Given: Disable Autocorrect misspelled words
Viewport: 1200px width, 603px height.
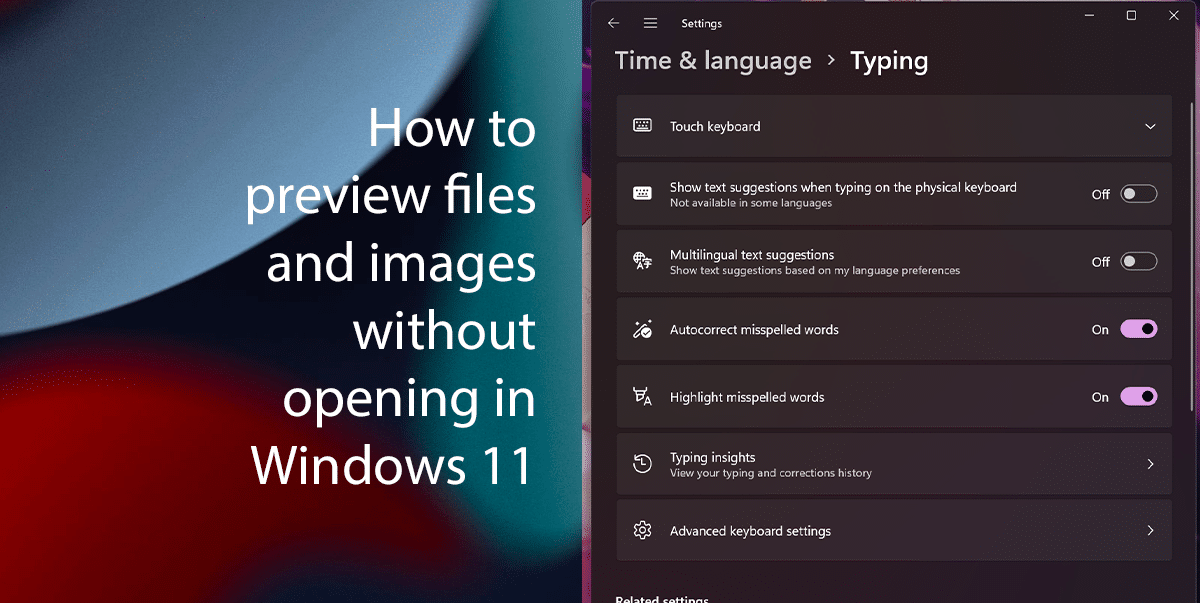Looking at the screenshot, I should (x=1138, y=329).
